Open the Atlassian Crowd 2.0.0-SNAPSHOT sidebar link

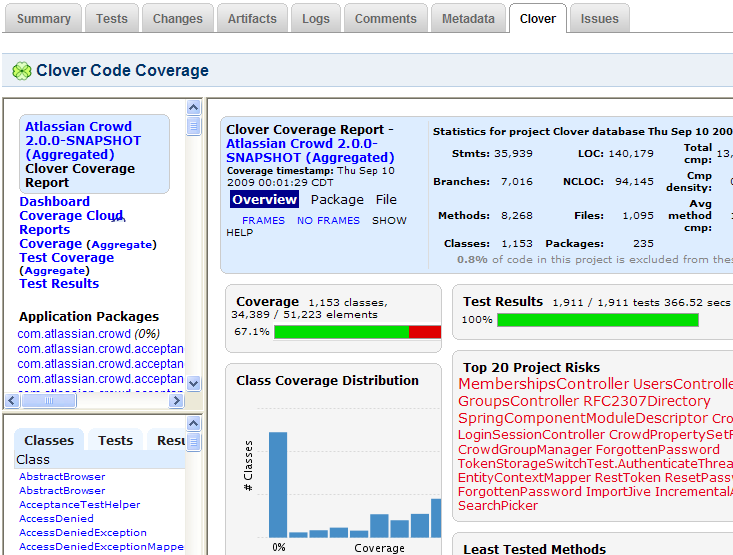(83, 140)
